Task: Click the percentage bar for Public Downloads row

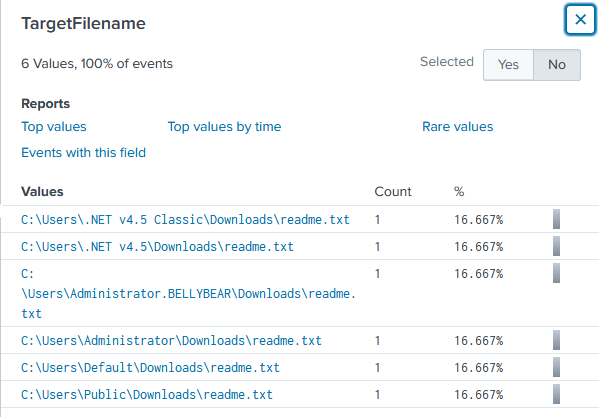Action: point(557,394)
